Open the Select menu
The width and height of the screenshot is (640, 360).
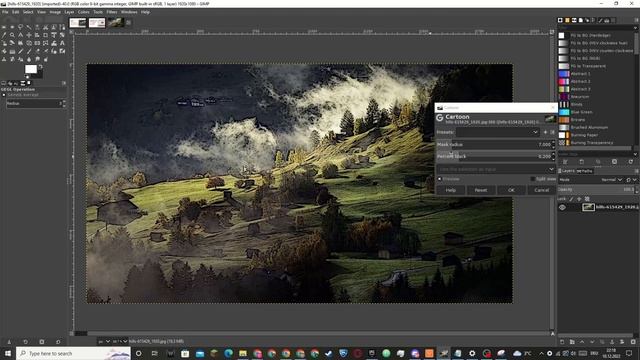[28, 12]
